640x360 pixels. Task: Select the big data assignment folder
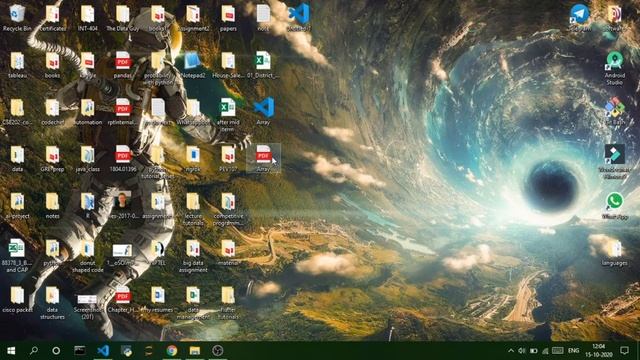(x=193, y=256)
